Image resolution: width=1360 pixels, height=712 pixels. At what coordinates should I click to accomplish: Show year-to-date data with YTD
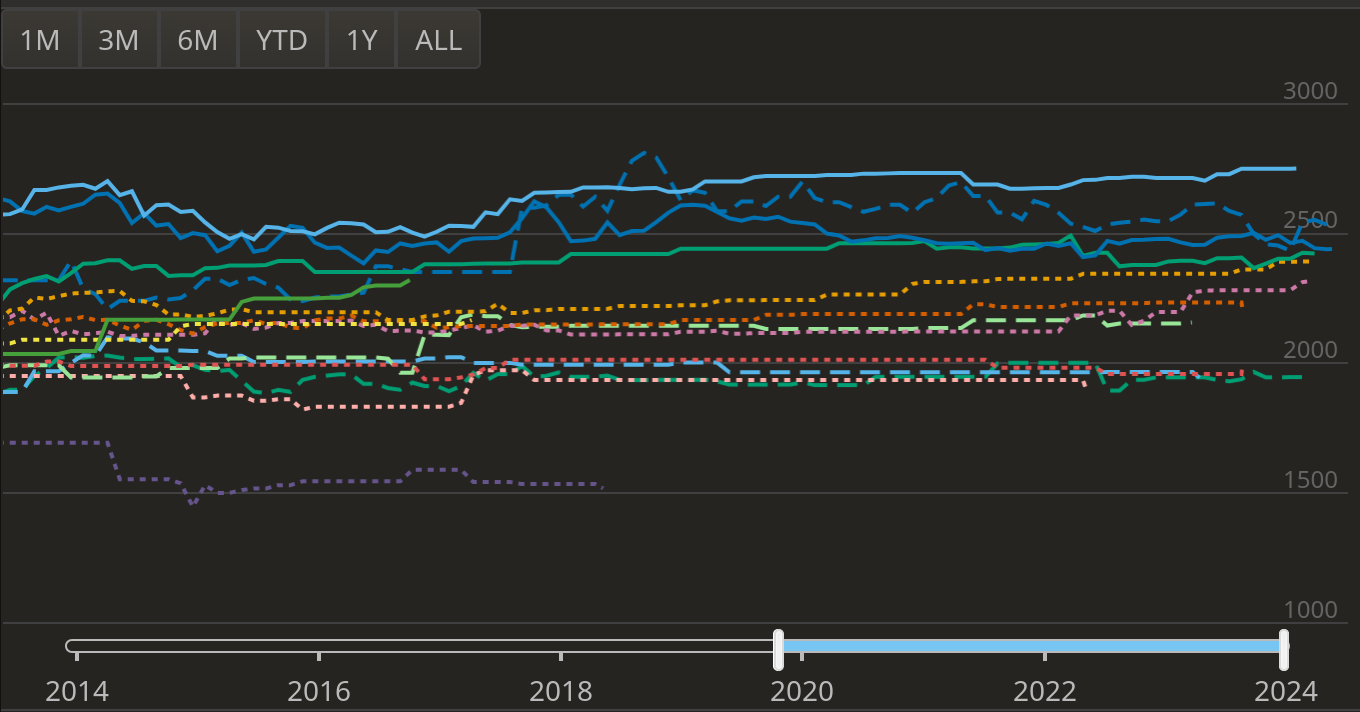click(281, 40)
